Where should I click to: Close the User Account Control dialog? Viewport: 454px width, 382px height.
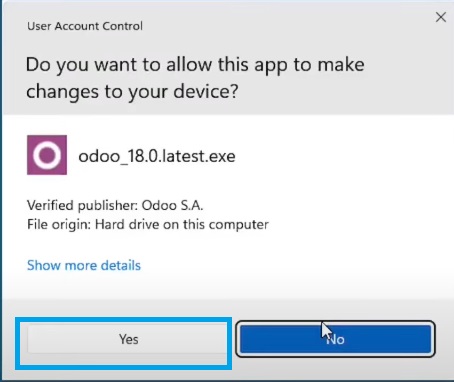click(x=441, y=17)
